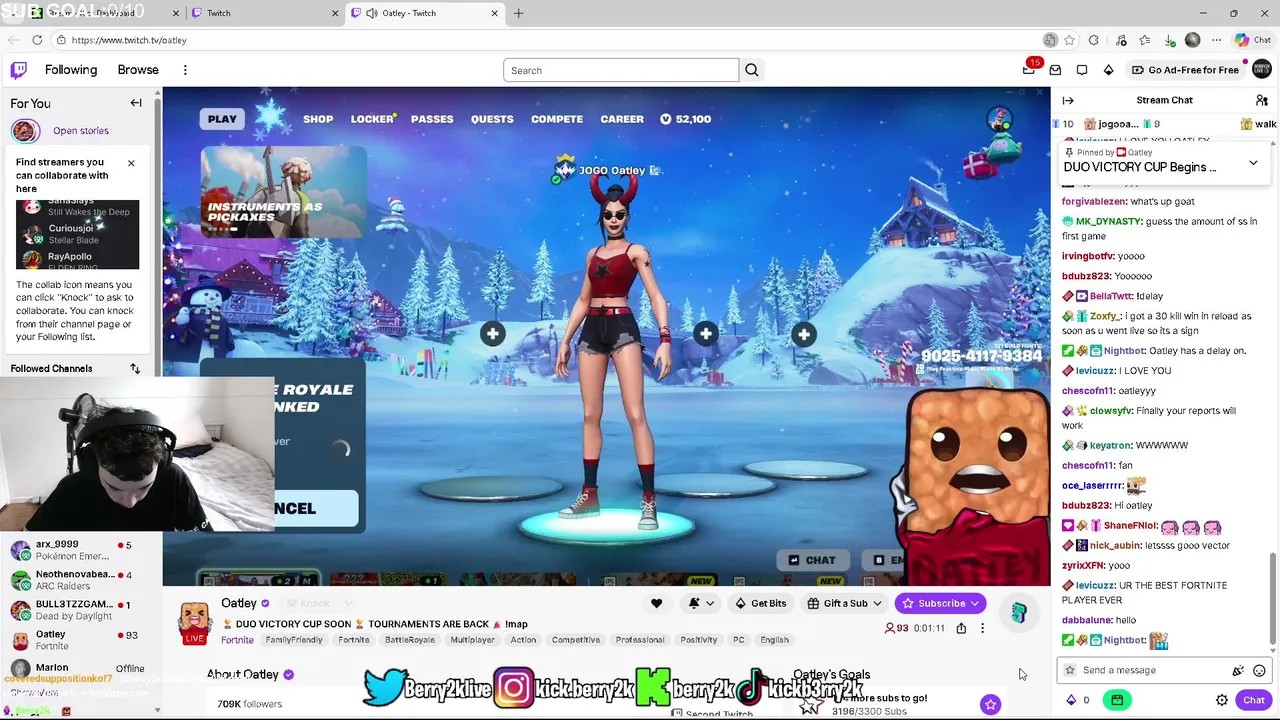The height and width of the screenshot is (720, 1280).
Task: Open the user profile avatar menu
Action: coord(1262,70)
